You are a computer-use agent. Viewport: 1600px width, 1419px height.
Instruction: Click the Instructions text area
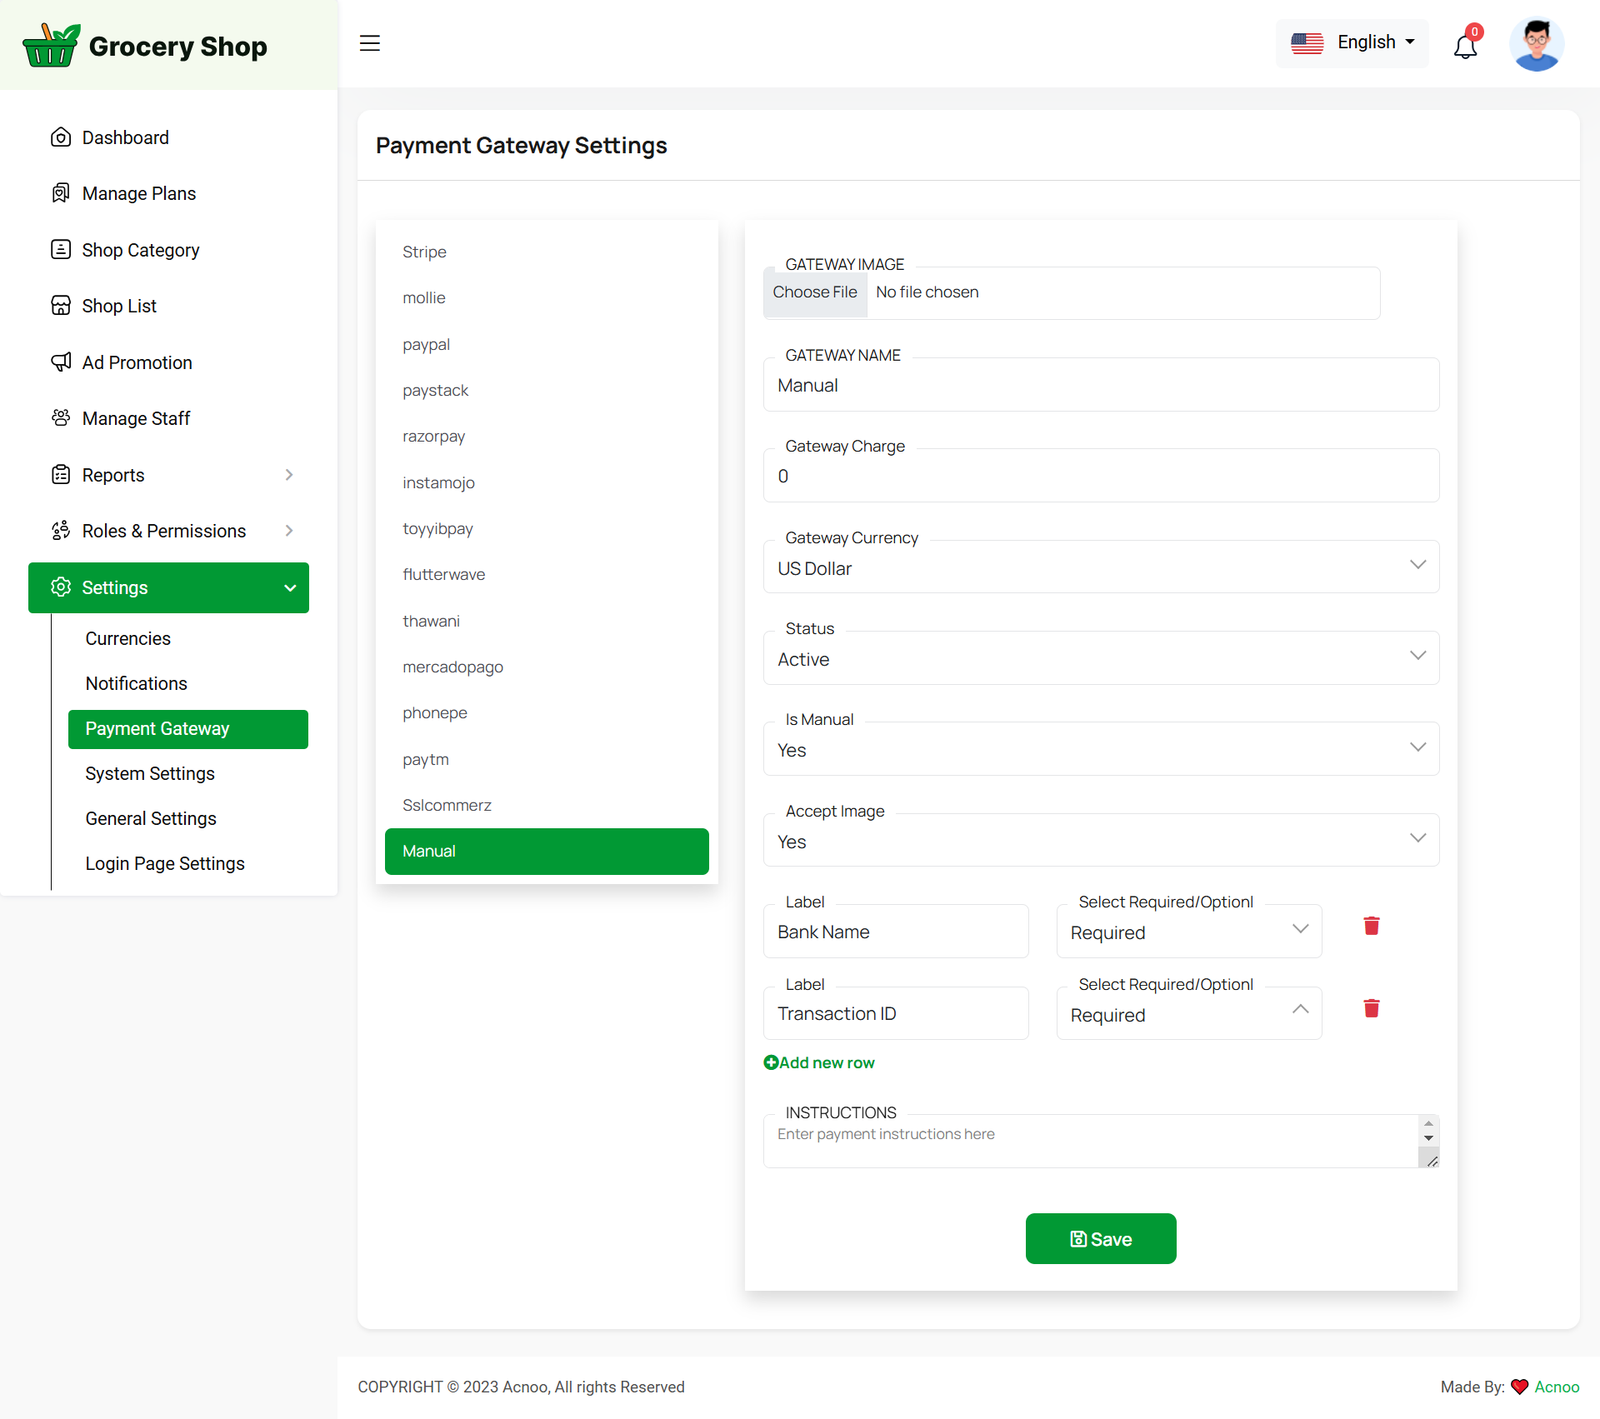click(x=1090, y=1143)
